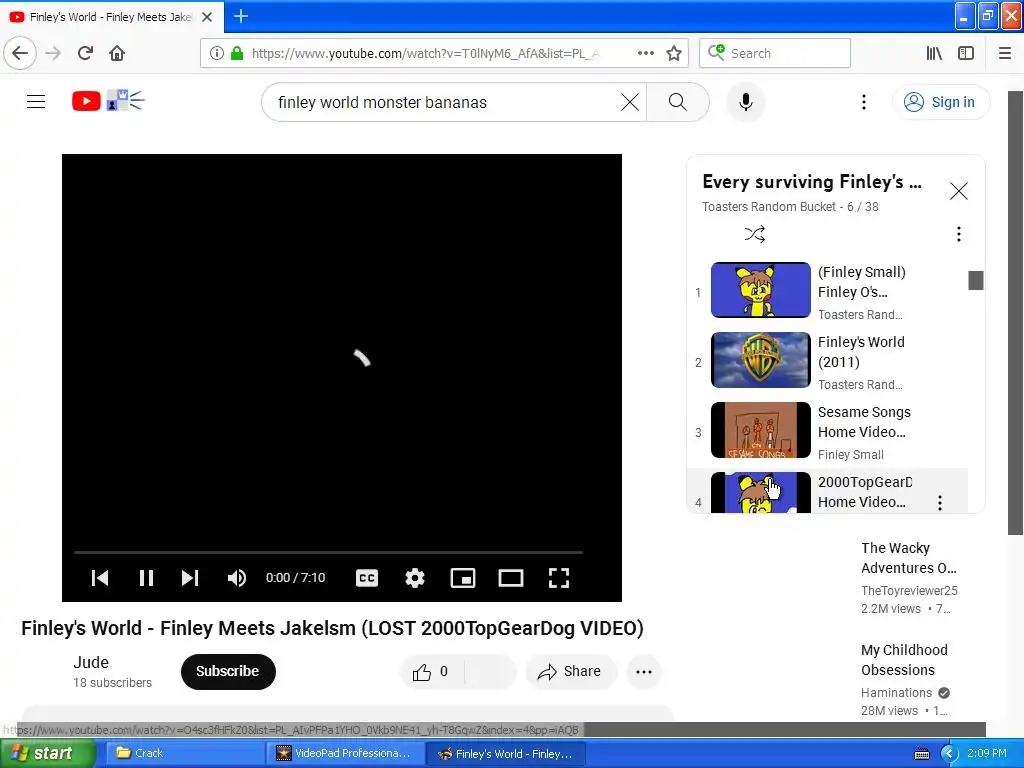Open the Firefox hamburger menu
Viewport: 1024px width, 768px height.
[x=1005, y=53]
